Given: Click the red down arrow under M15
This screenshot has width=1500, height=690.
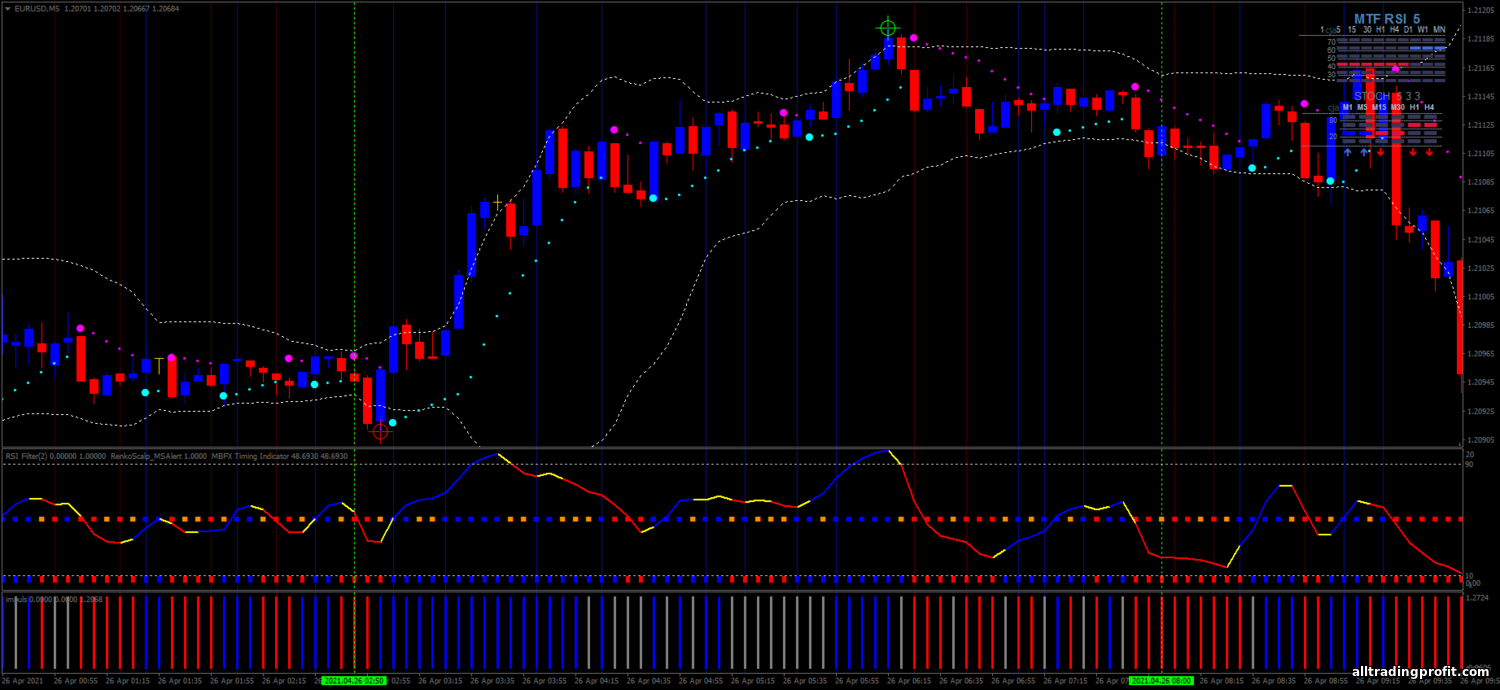Looking at the screenshot, I should [x=1380, y=152].
